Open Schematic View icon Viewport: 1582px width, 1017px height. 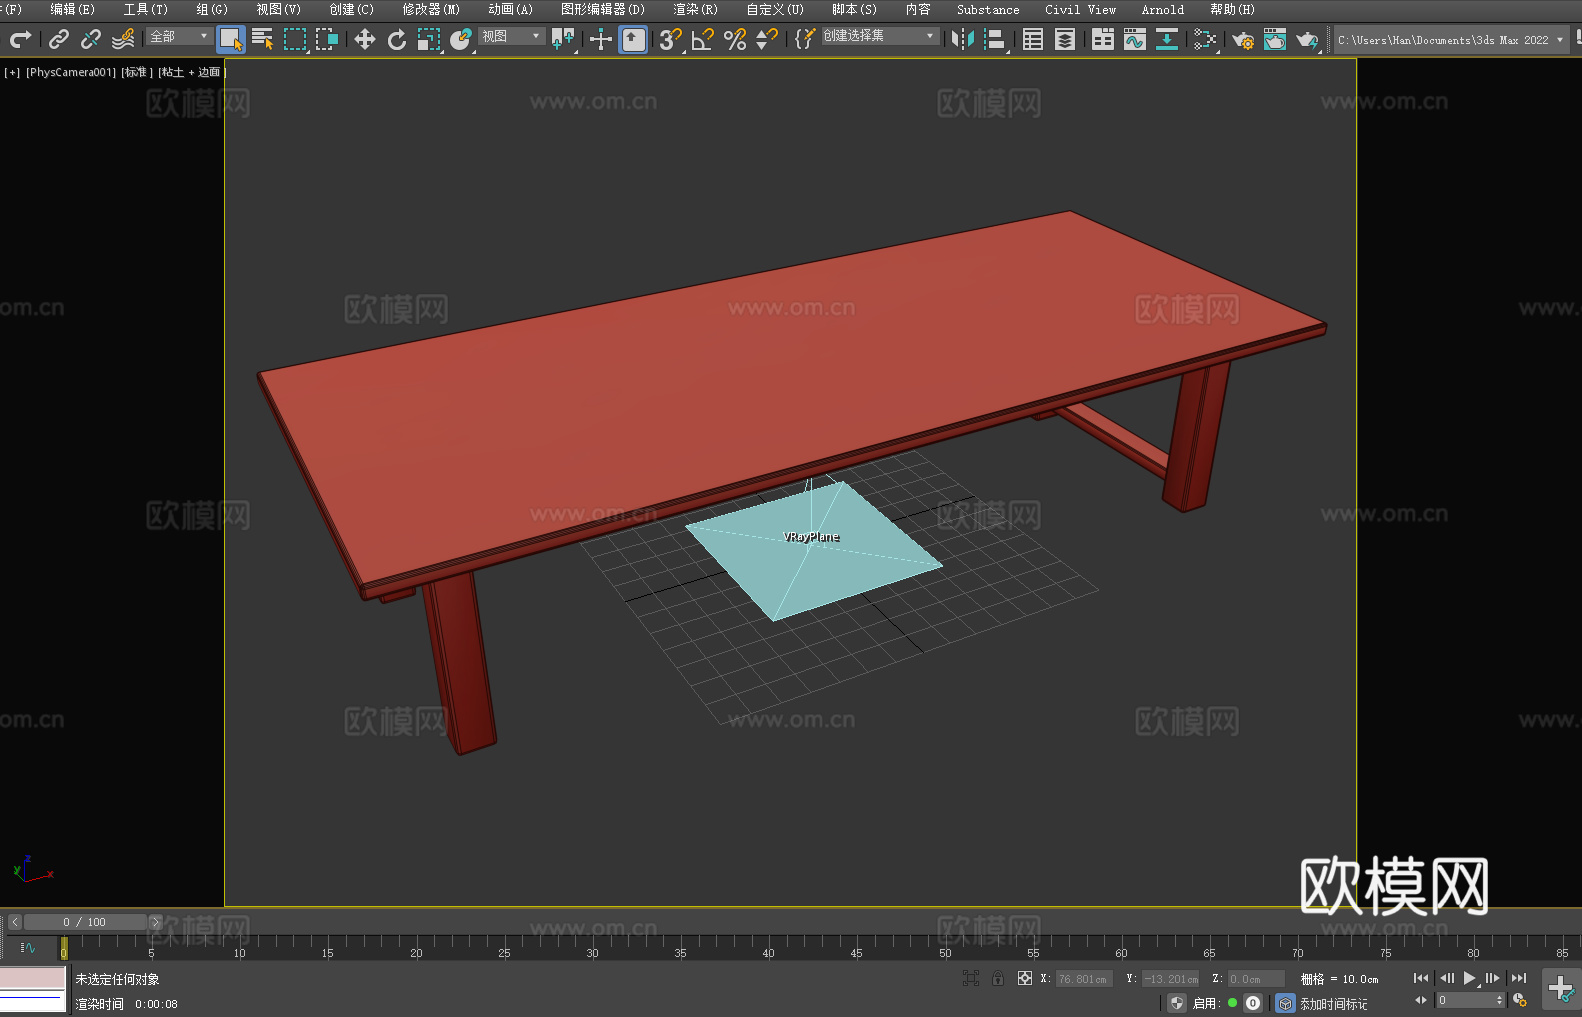pyautogui.click(x=1167, y=39)
